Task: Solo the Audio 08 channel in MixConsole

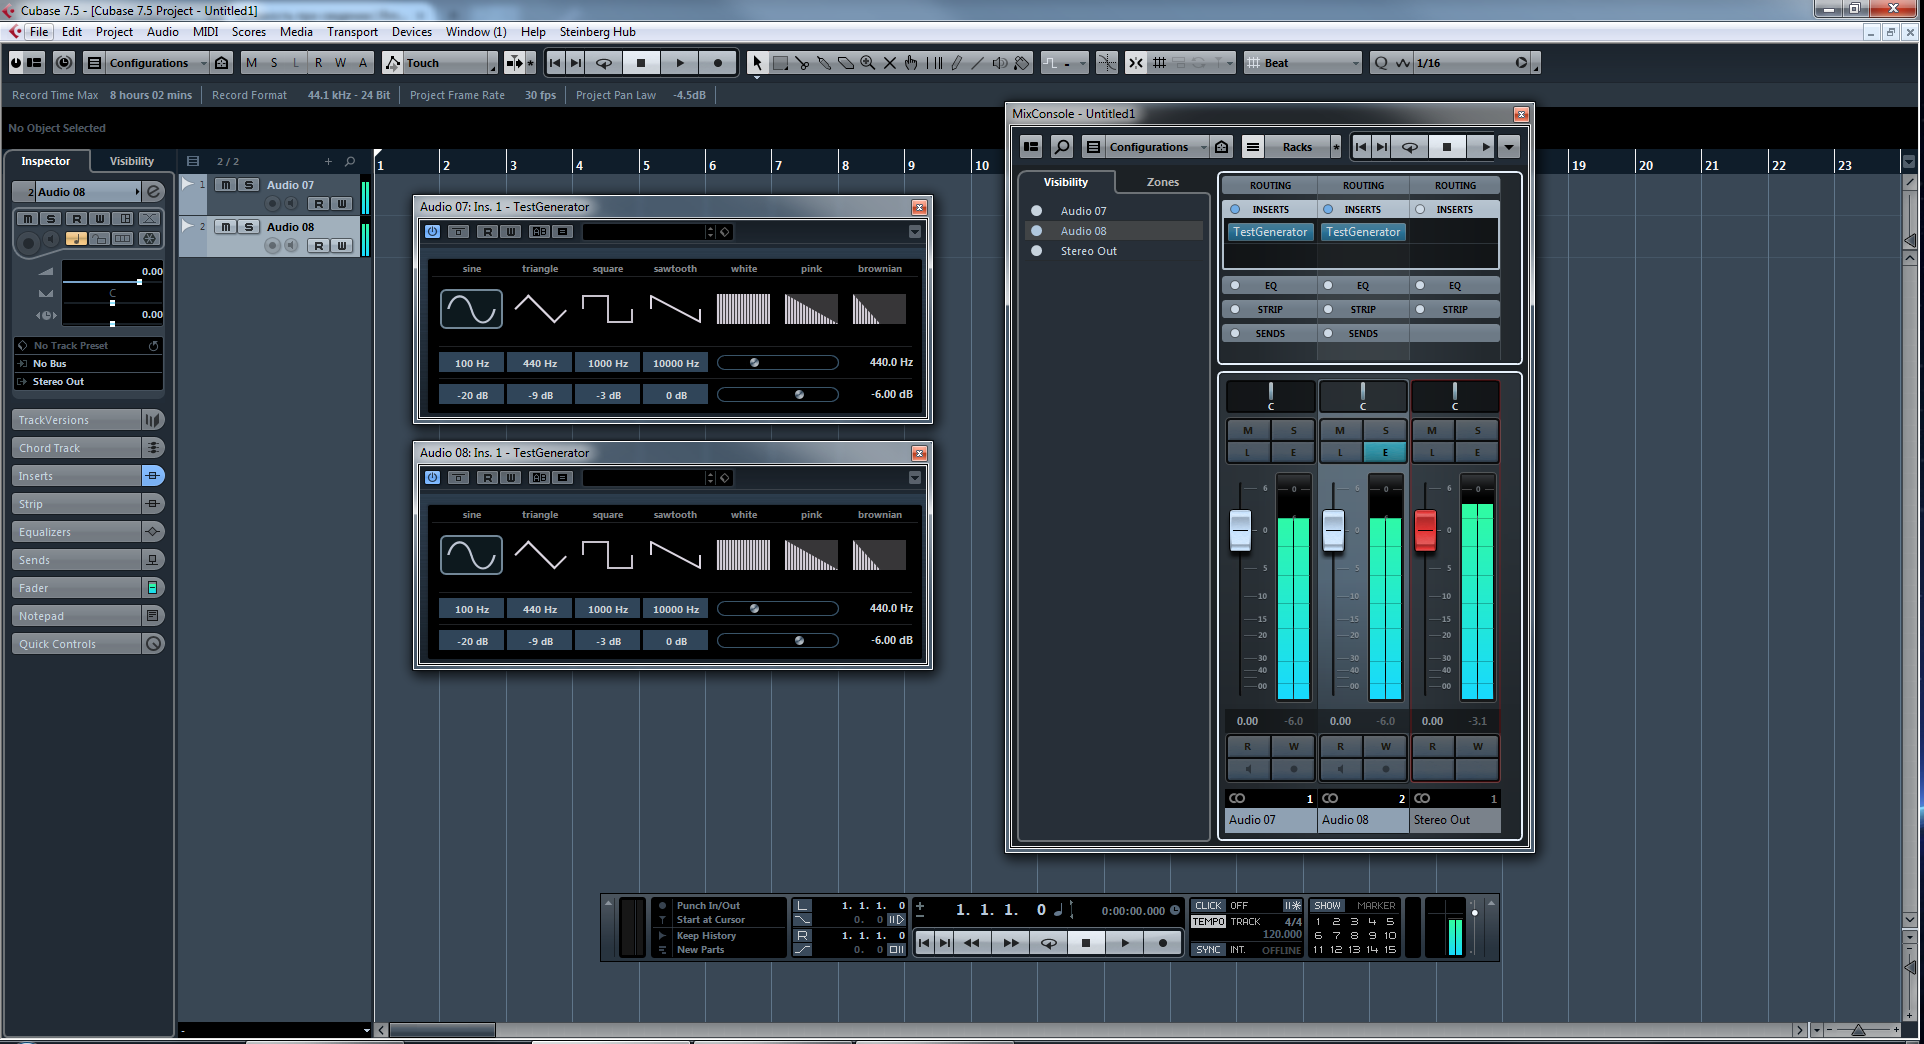Action: 1385,431
